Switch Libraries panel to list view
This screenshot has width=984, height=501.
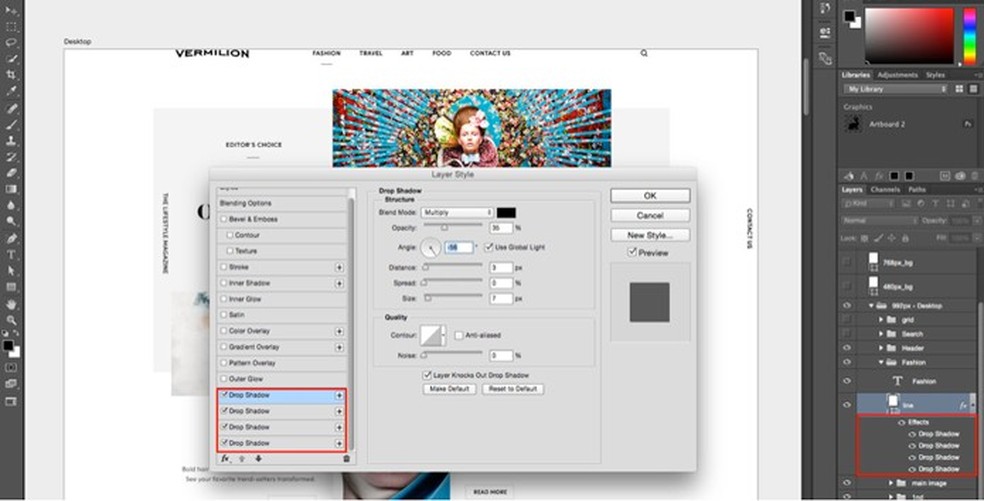click(972, 89)
